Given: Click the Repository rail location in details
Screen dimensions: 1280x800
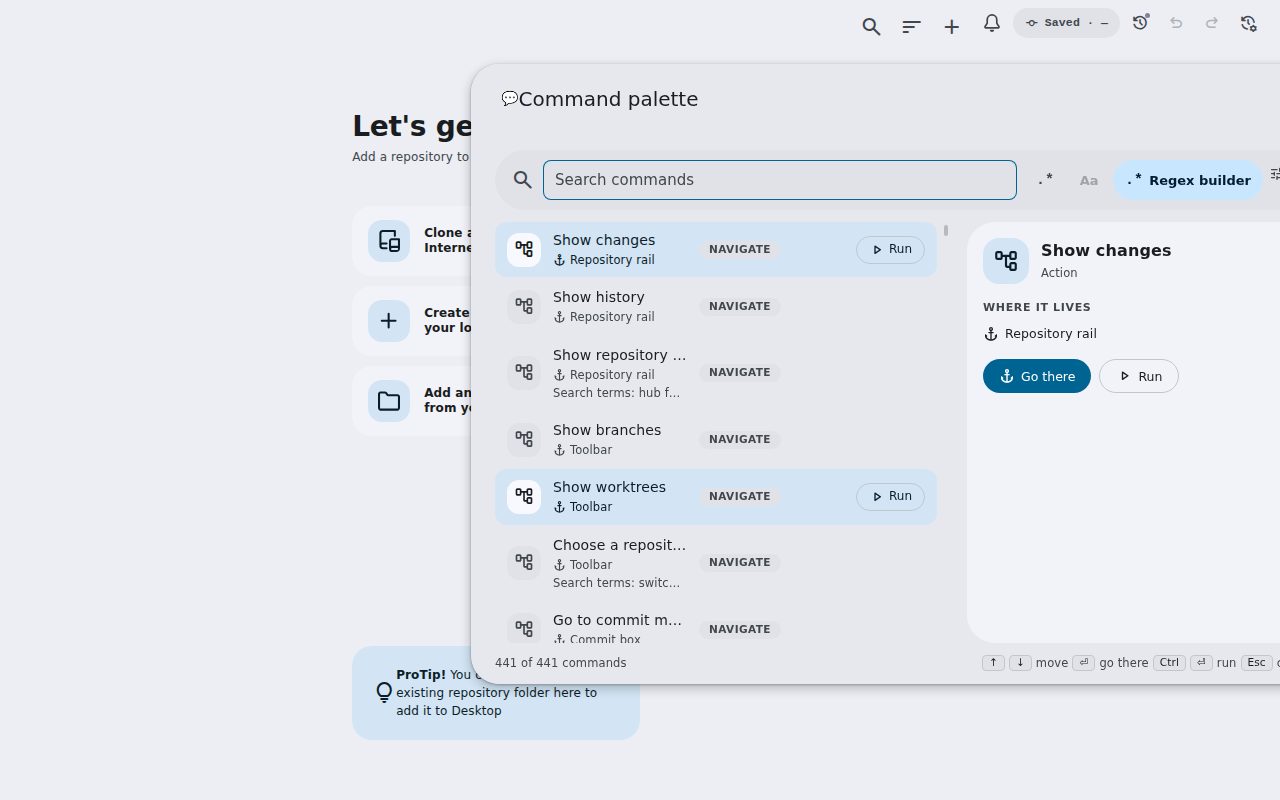Looking at the screenshot, I should [1040, 334].
